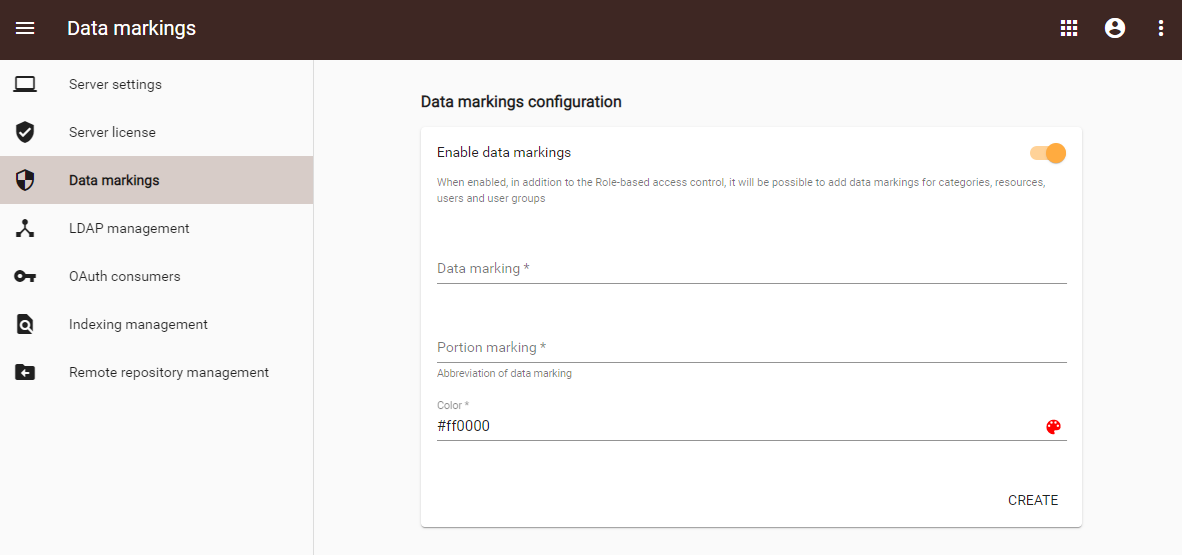Go to Indexing management page

(x=138, y=324)
